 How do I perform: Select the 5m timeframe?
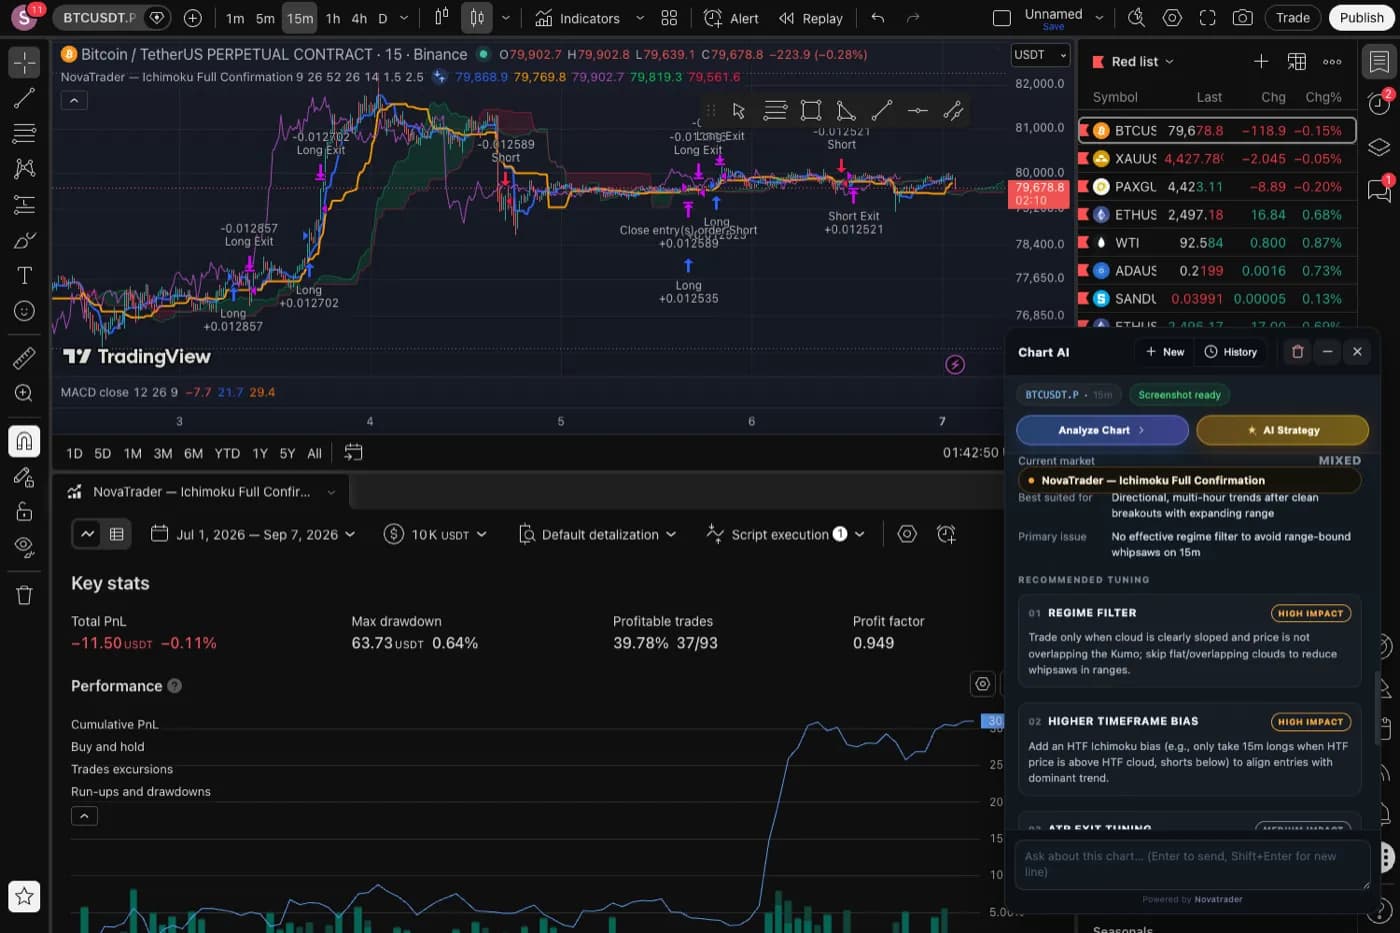click(x=265, y=18)
